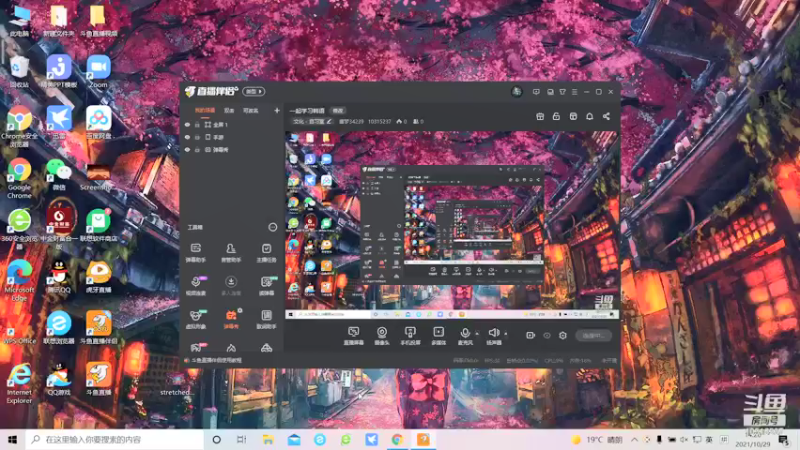Image resolution: width=800 pixels, height=450 pixels.
Task: Click the share icon above preview
Action: pos(606,116)
